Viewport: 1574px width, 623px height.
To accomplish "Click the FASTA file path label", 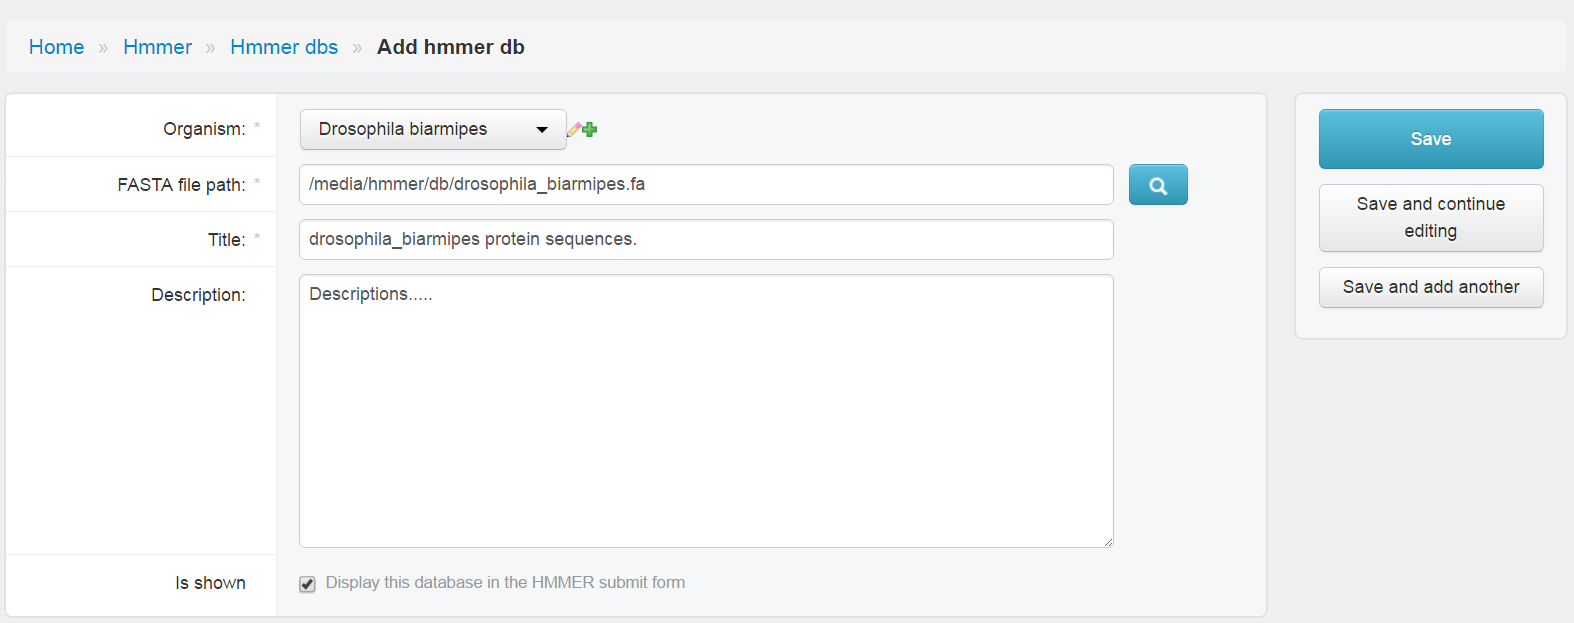I will 181,185.
